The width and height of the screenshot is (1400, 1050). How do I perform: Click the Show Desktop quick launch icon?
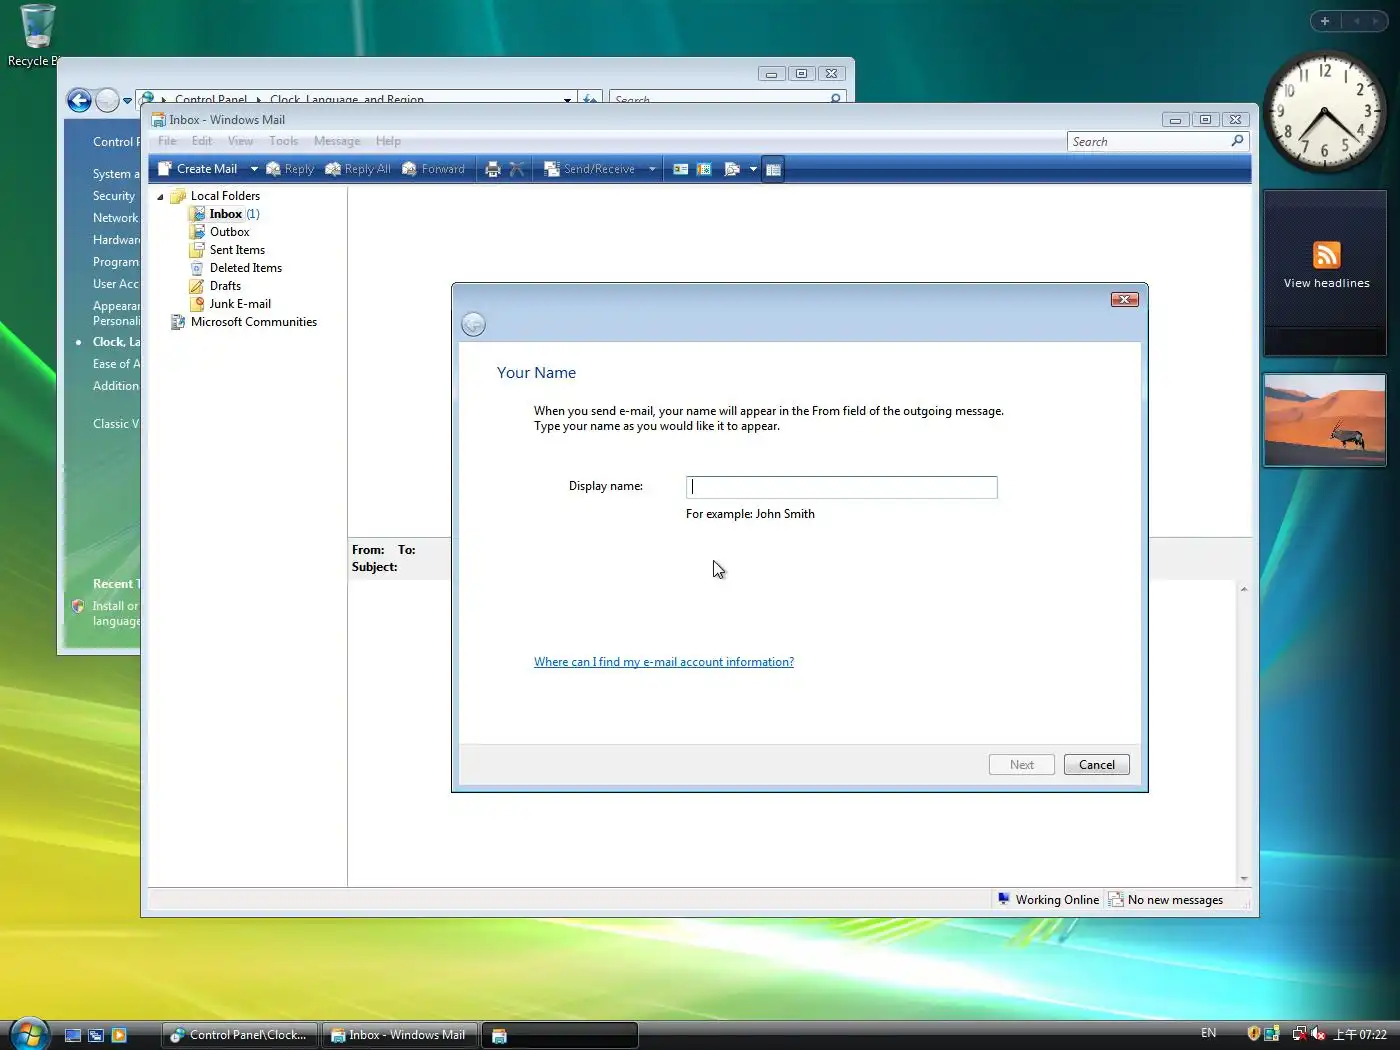(x=73, y=1035)
